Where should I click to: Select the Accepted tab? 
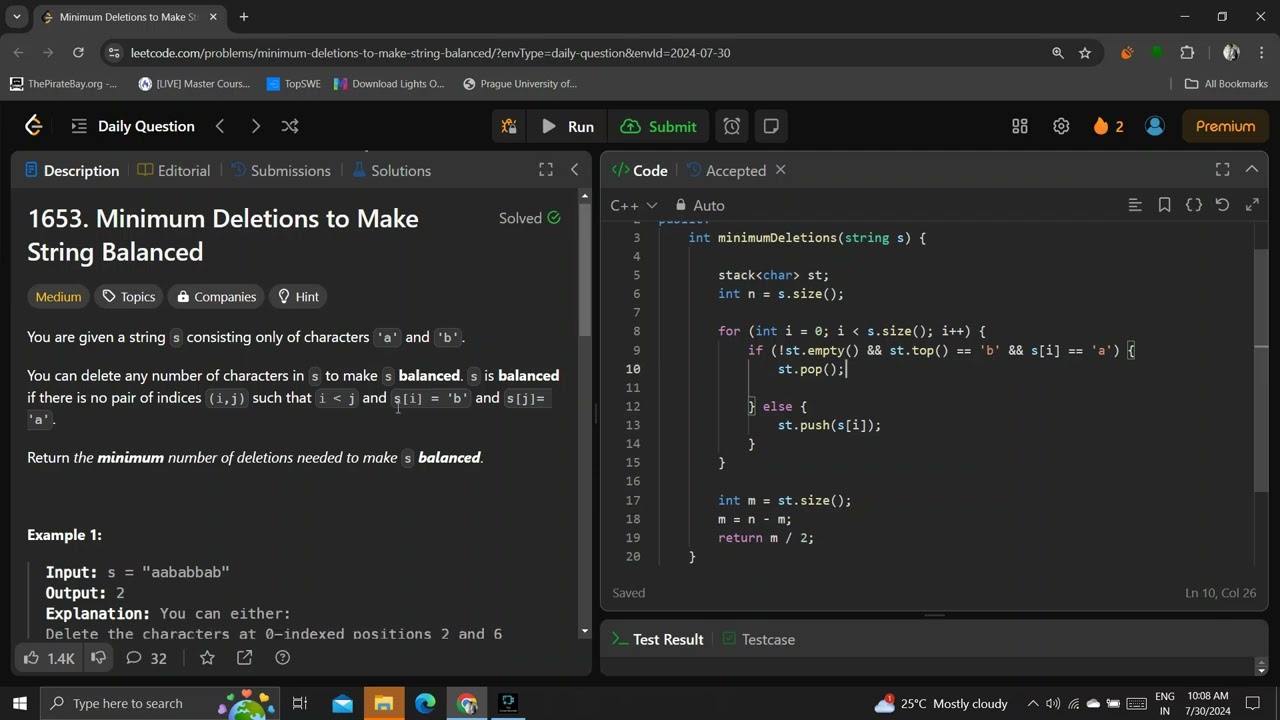click(x=727, y=171)
